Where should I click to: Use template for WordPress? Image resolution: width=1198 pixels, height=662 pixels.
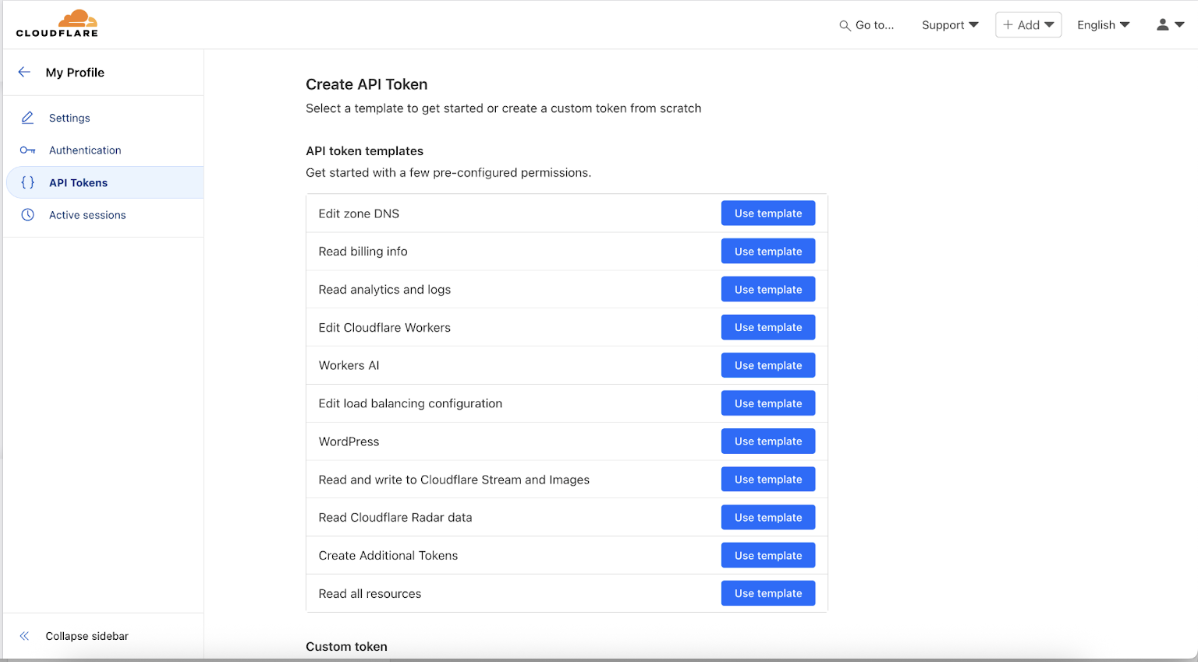point(768,441)
